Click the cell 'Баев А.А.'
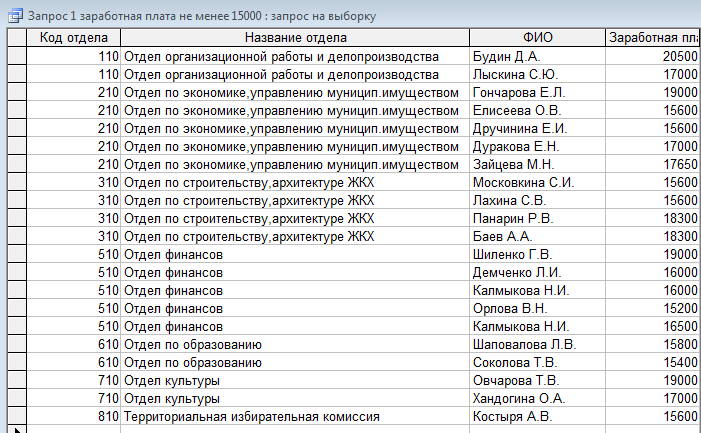The height and width of the screenshot is (433, 701). pyautogui.click(x=537, y=236)
